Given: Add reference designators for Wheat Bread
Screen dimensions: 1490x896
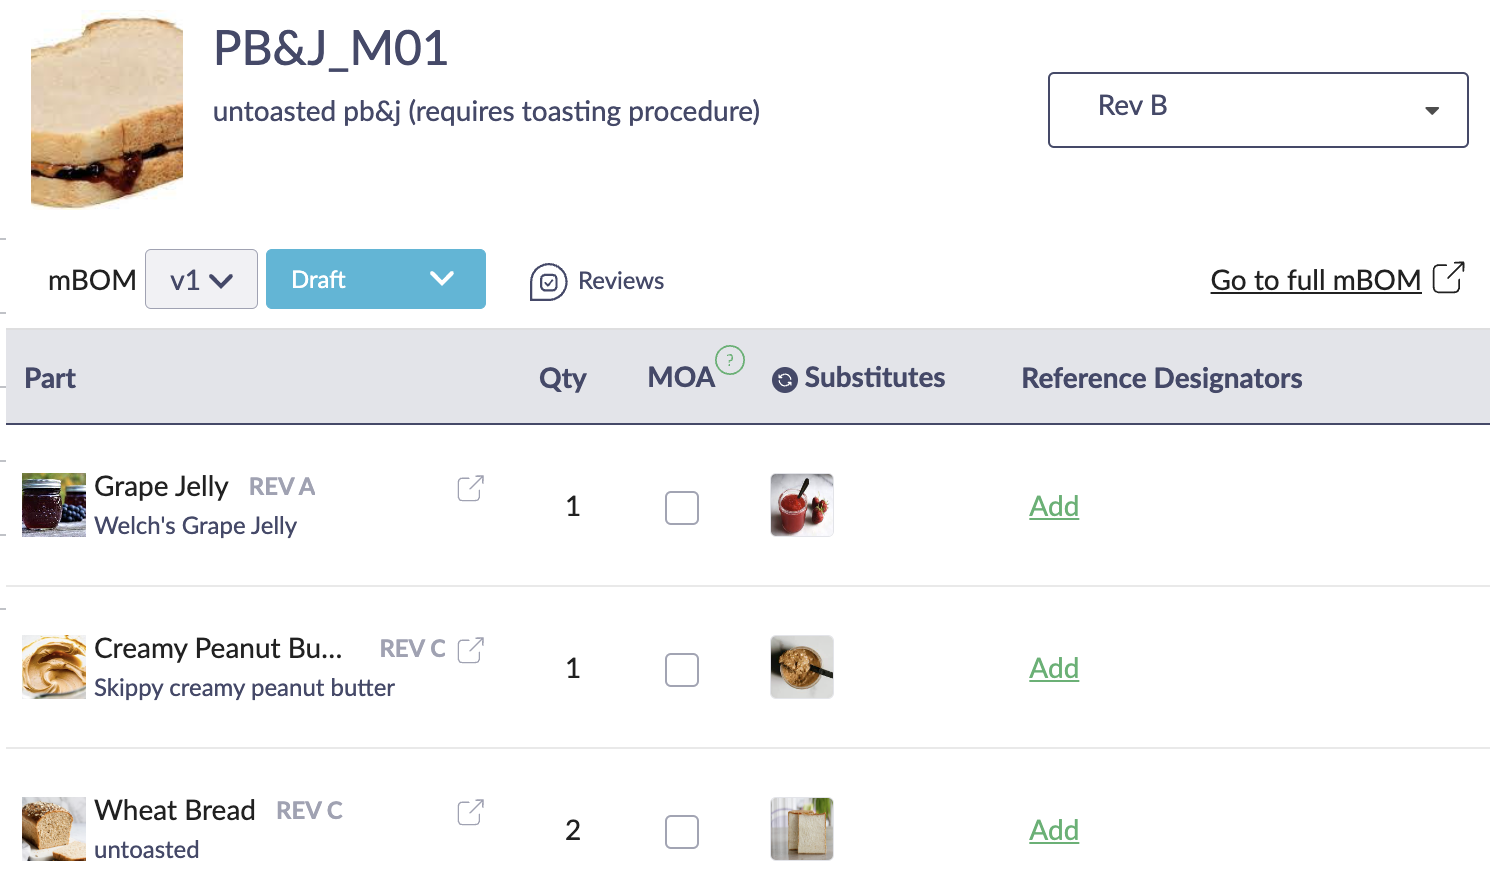Looking at the screenshot, I should (x=1054, y=830).
